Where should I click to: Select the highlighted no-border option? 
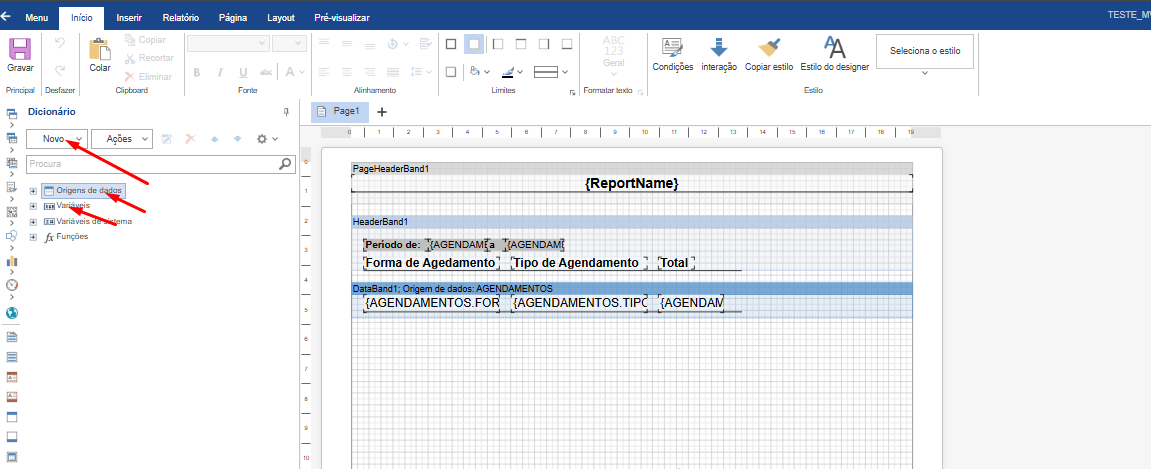pyautogui.click(x=474, y=44)
